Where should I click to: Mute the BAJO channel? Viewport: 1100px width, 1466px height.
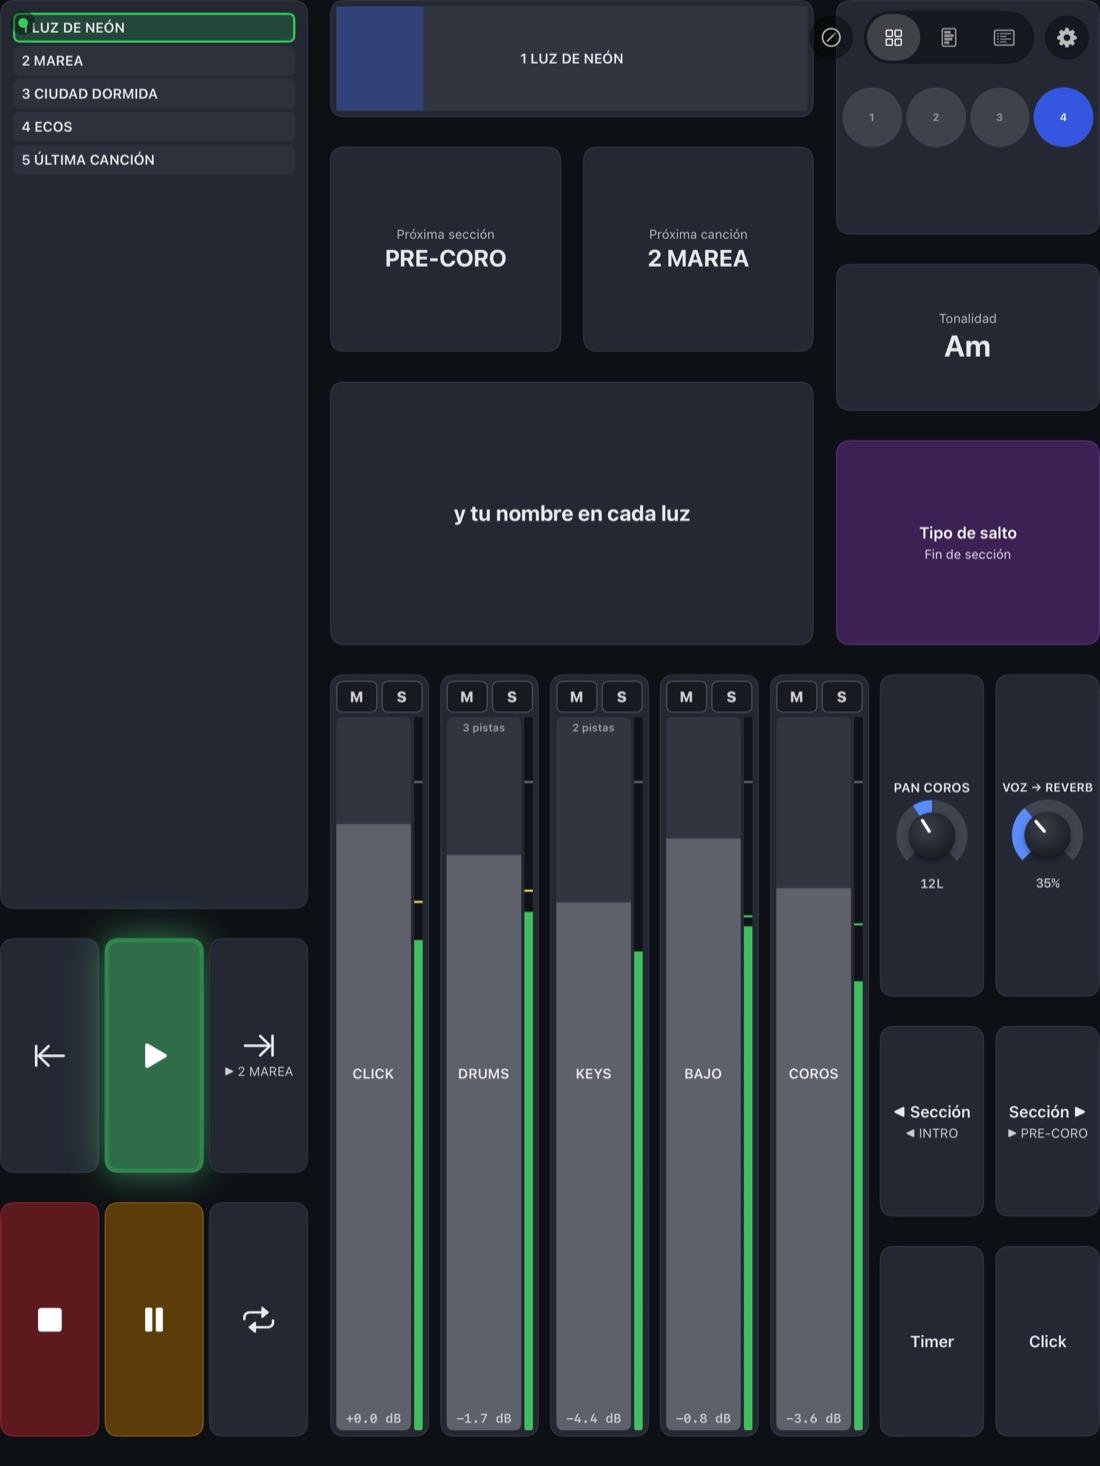pyautogui.click(x=686, y=697)
